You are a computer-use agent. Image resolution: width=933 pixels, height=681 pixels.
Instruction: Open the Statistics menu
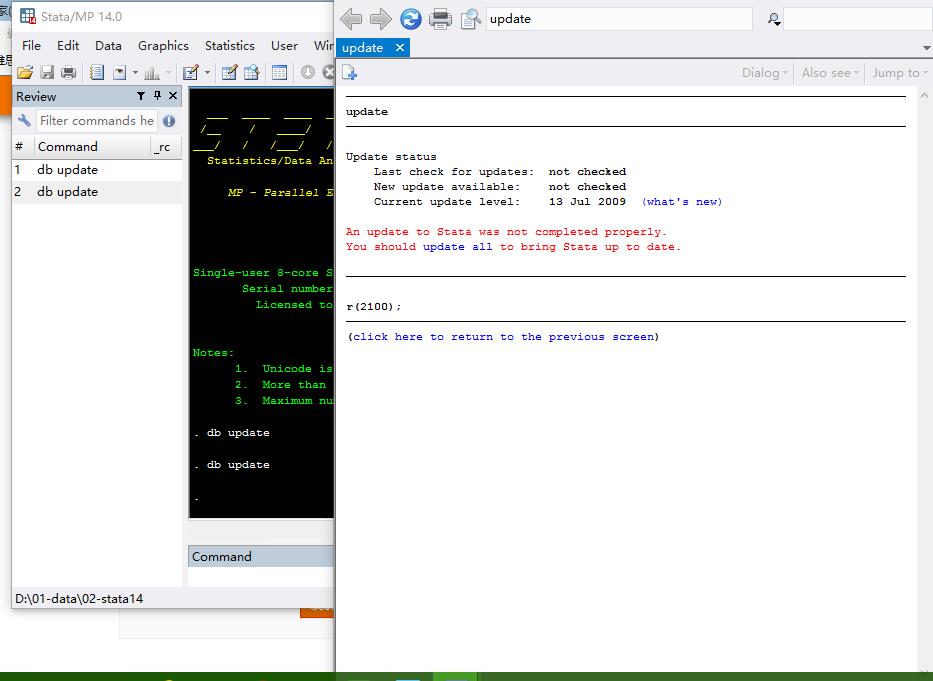click(x=229, y=45)
